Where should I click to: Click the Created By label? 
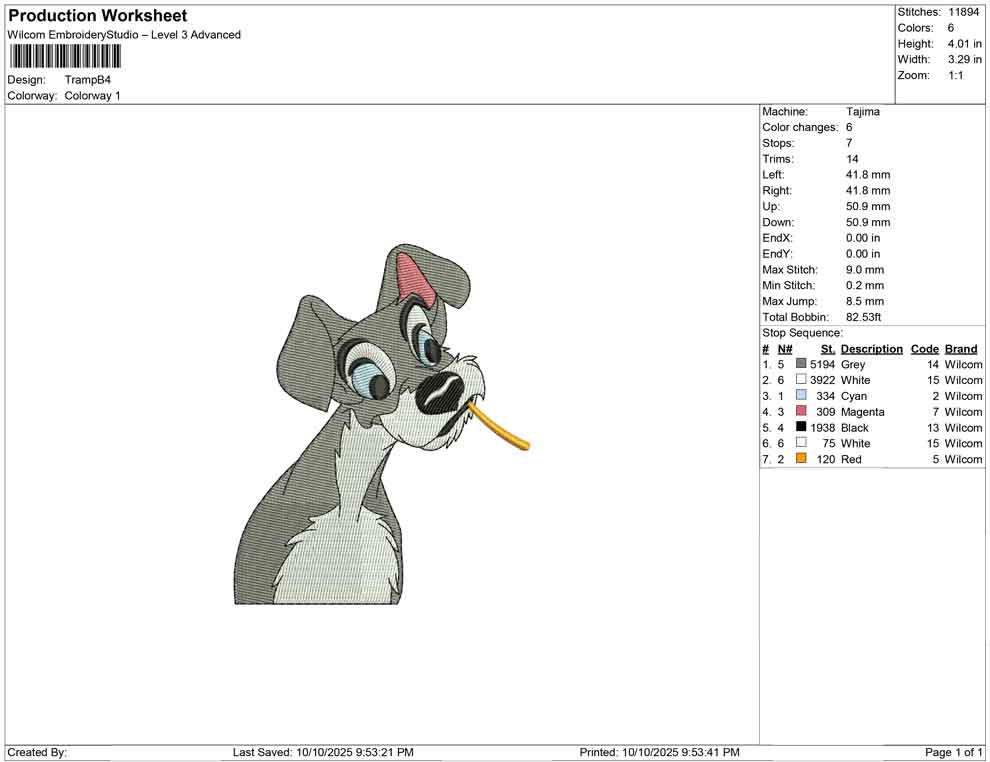[x=37, y=752]
